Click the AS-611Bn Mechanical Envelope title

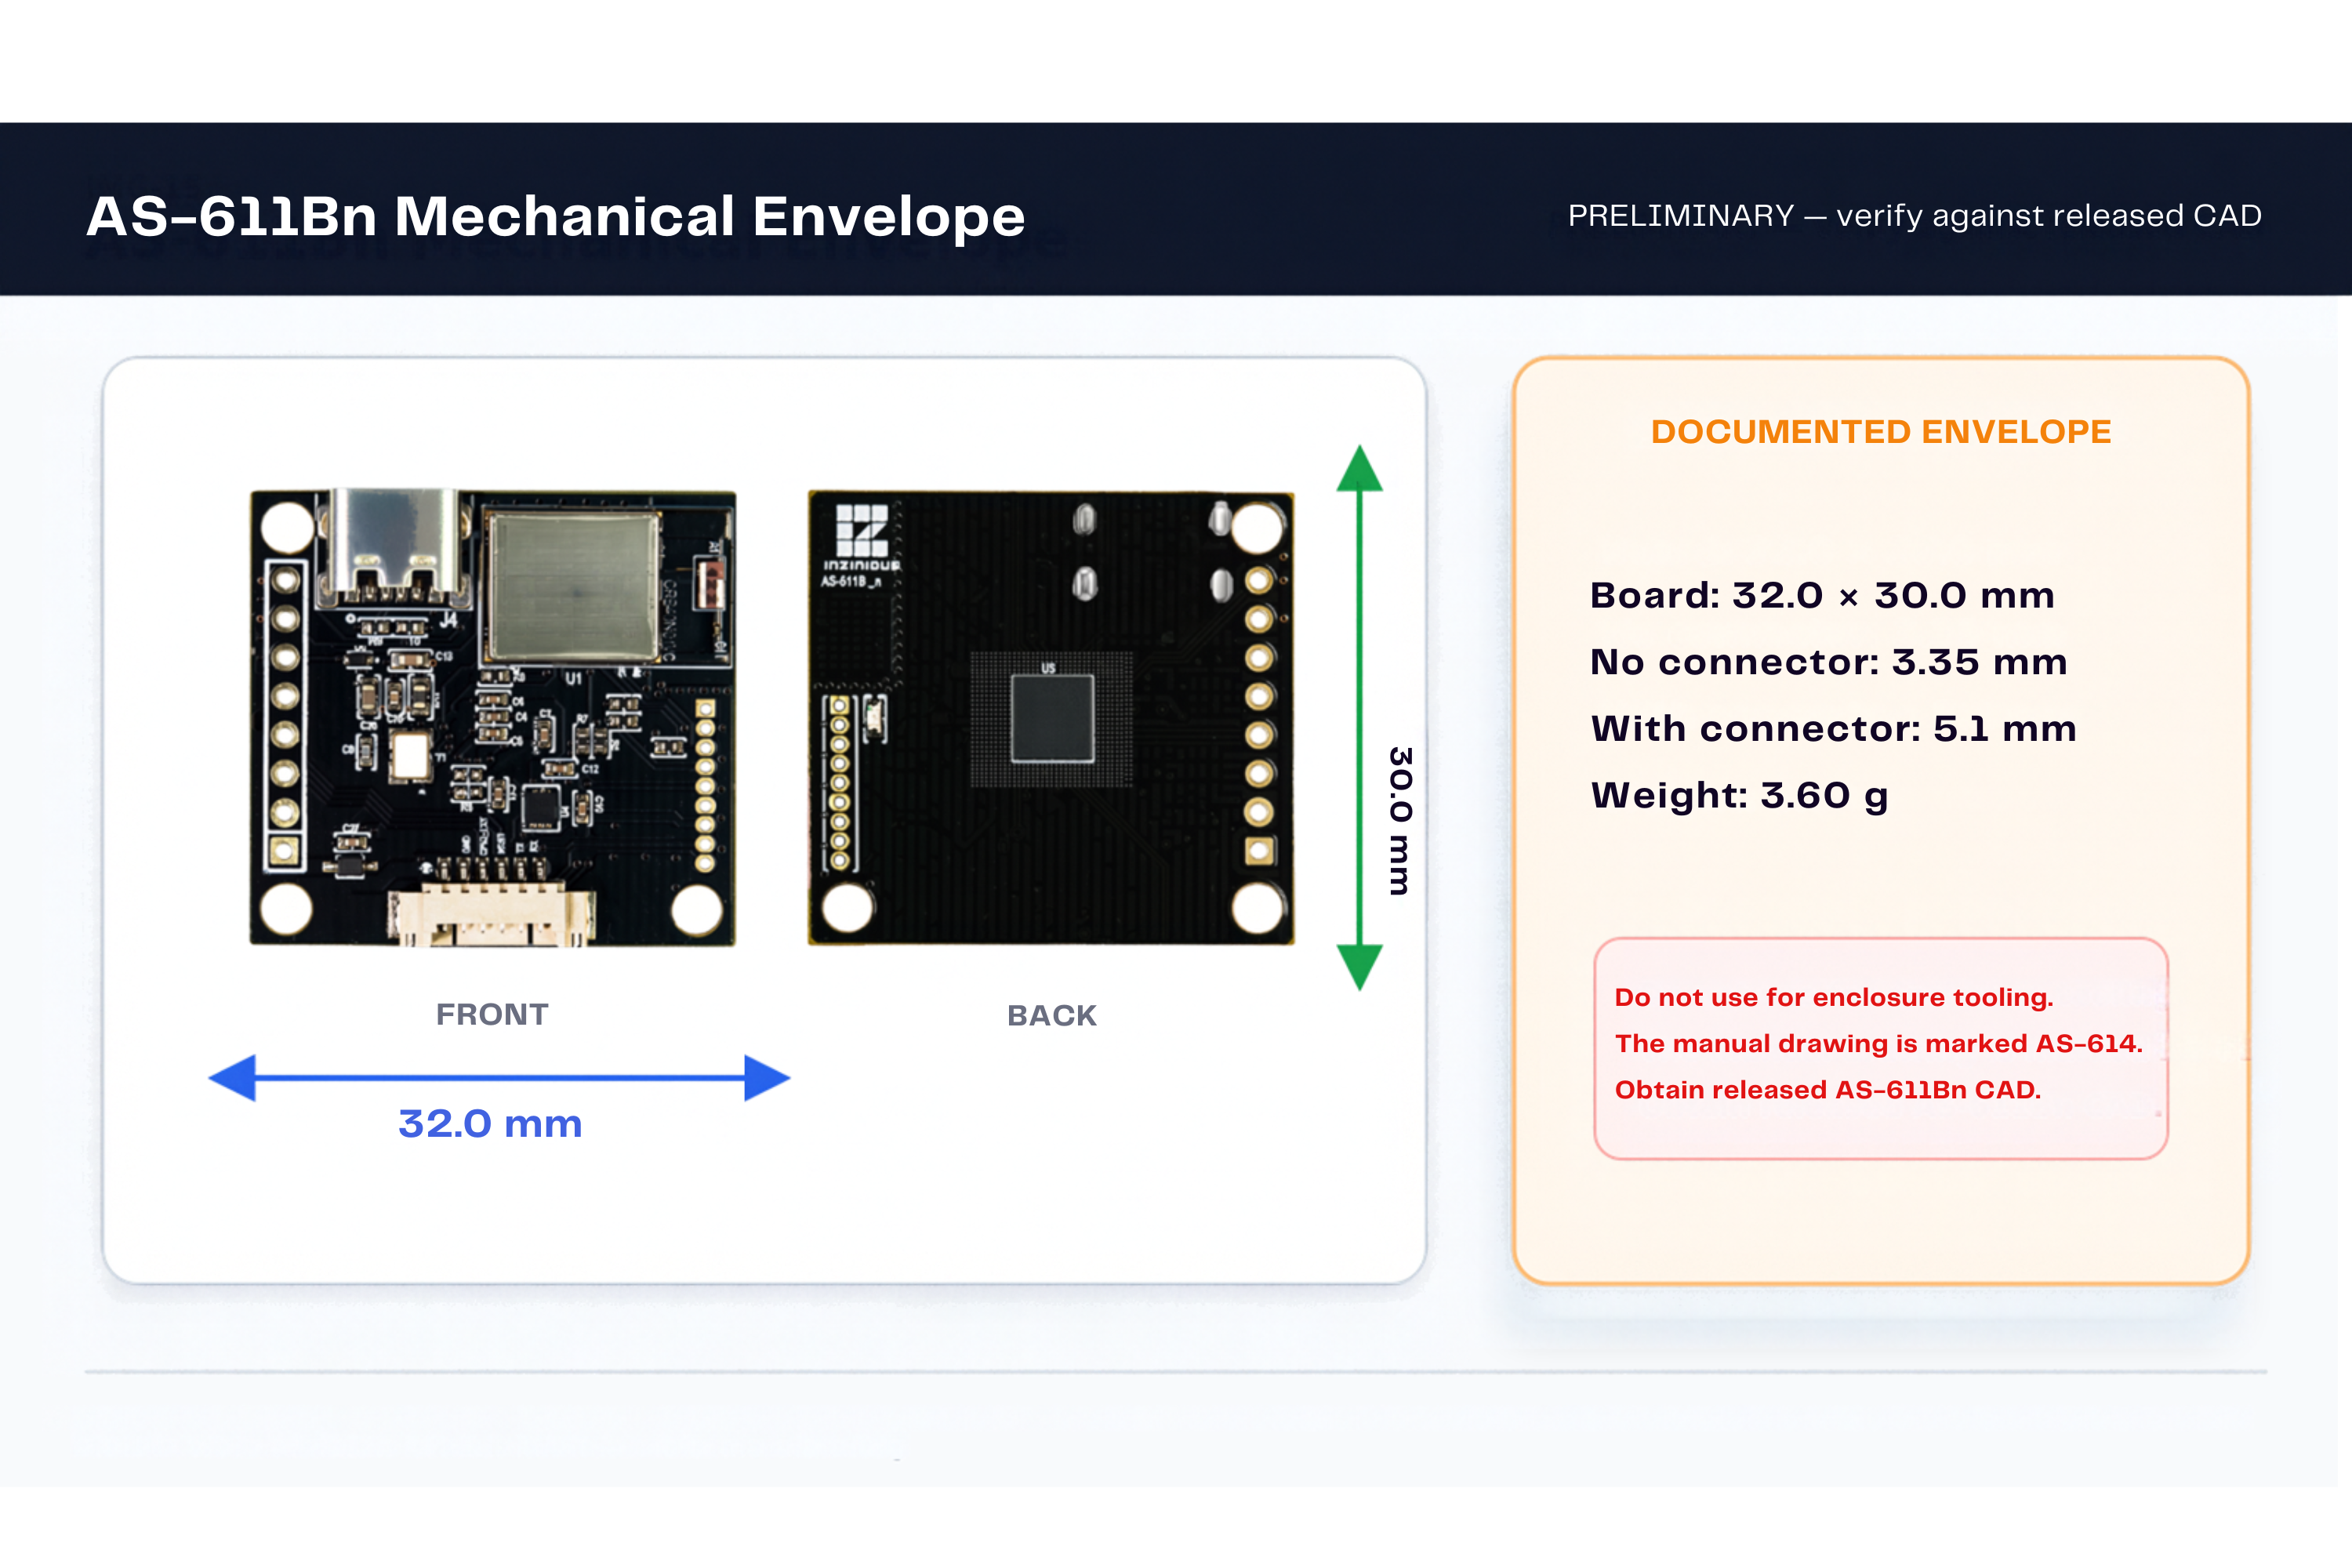(x=556, y=216)
